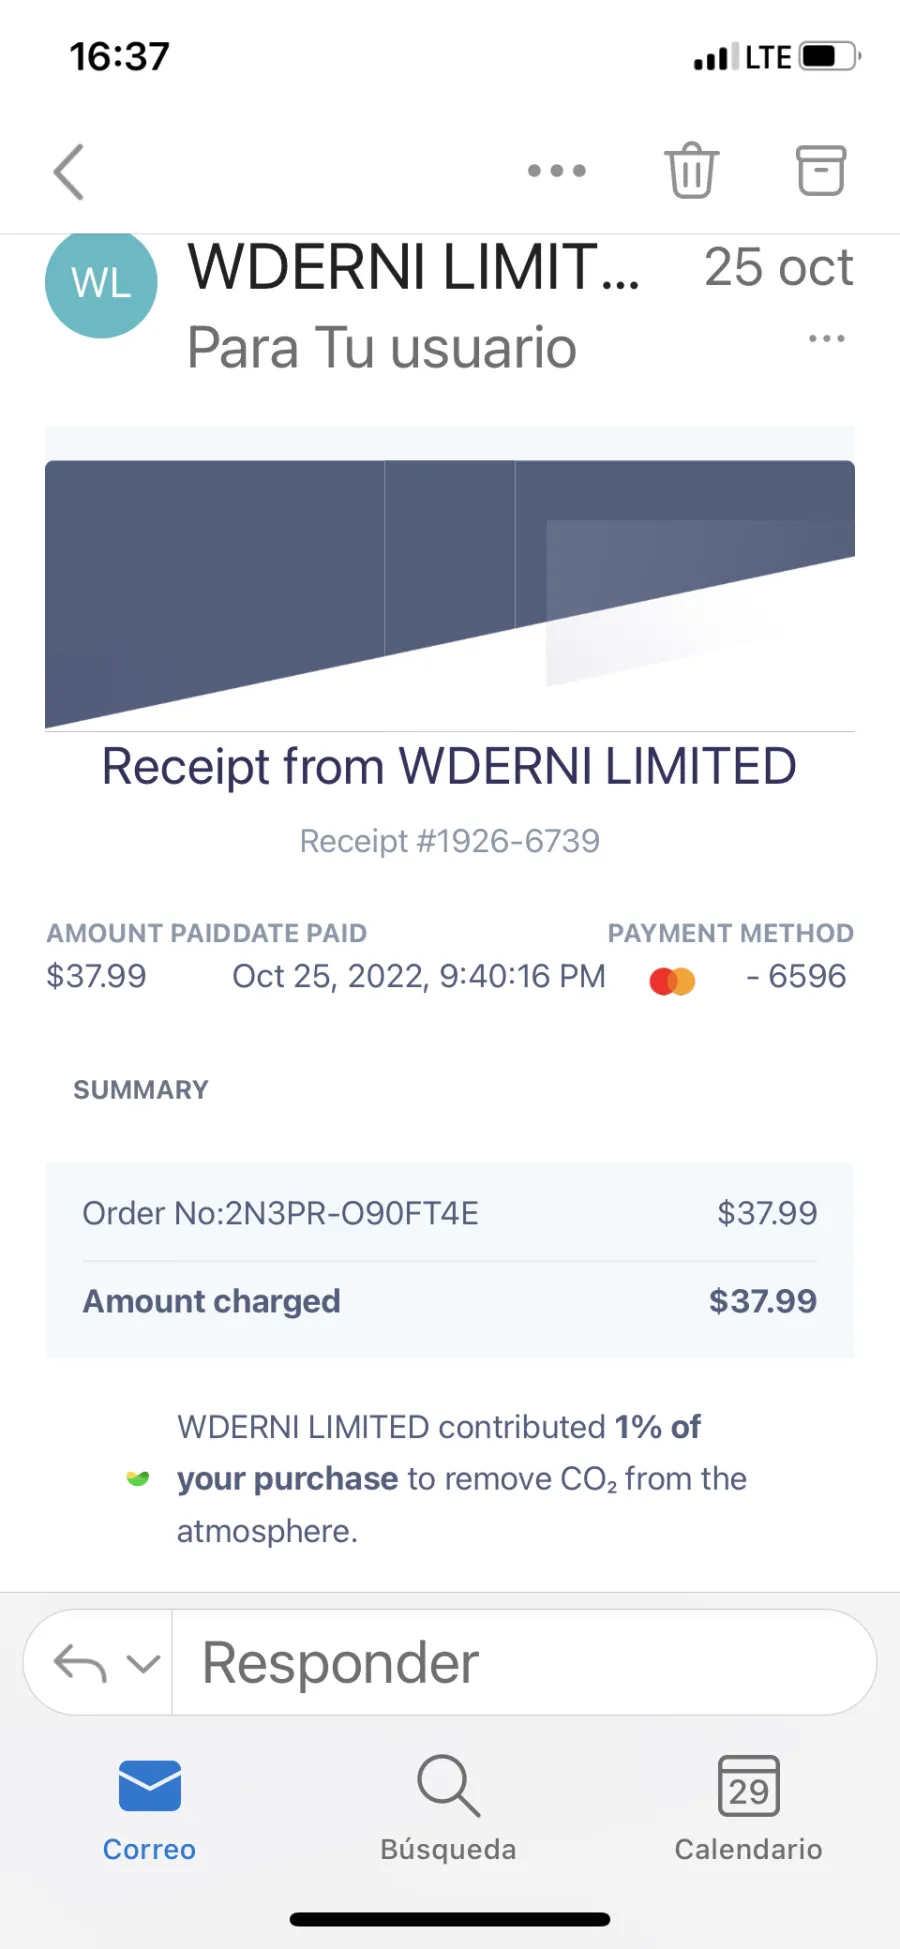Select Receipt #1926-6739 text
This screenshot has height=1949, width=900.
pos(450,842)
